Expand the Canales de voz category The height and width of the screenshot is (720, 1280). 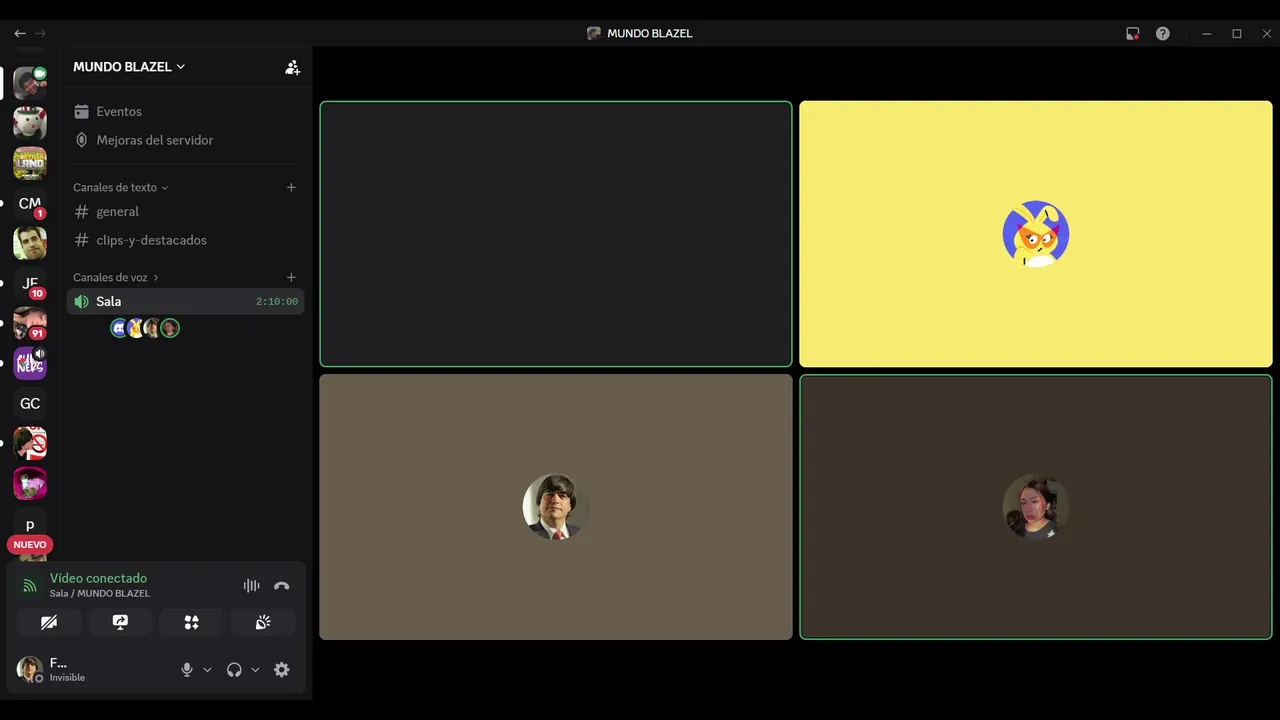(116, 277)
